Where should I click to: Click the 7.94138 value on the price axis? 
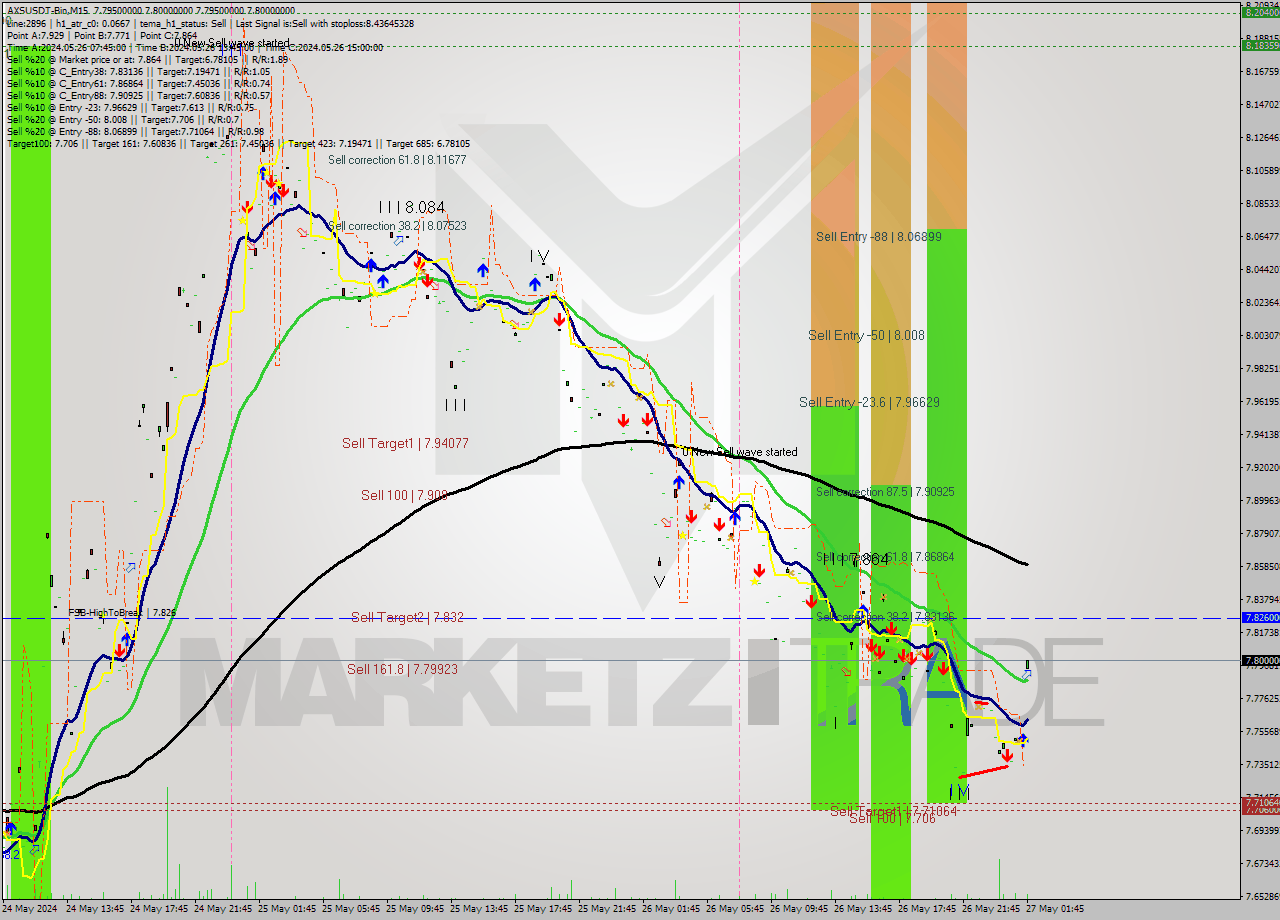click(1262, 434)
